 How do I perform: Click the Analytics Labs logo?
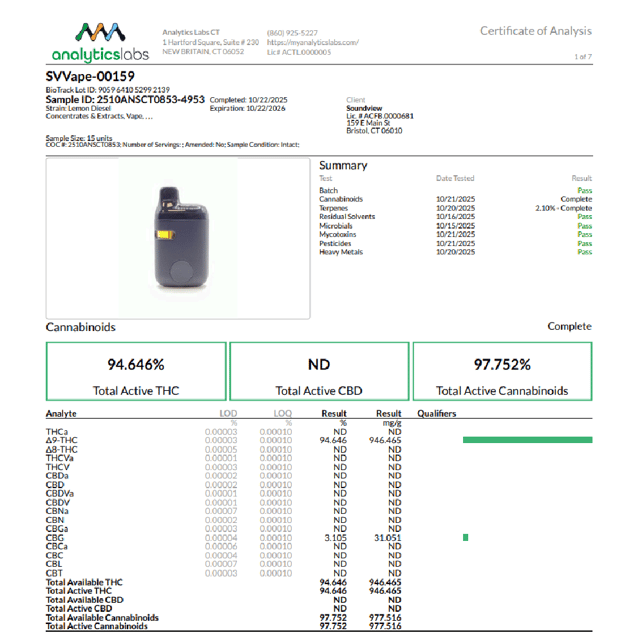point(100,43)
